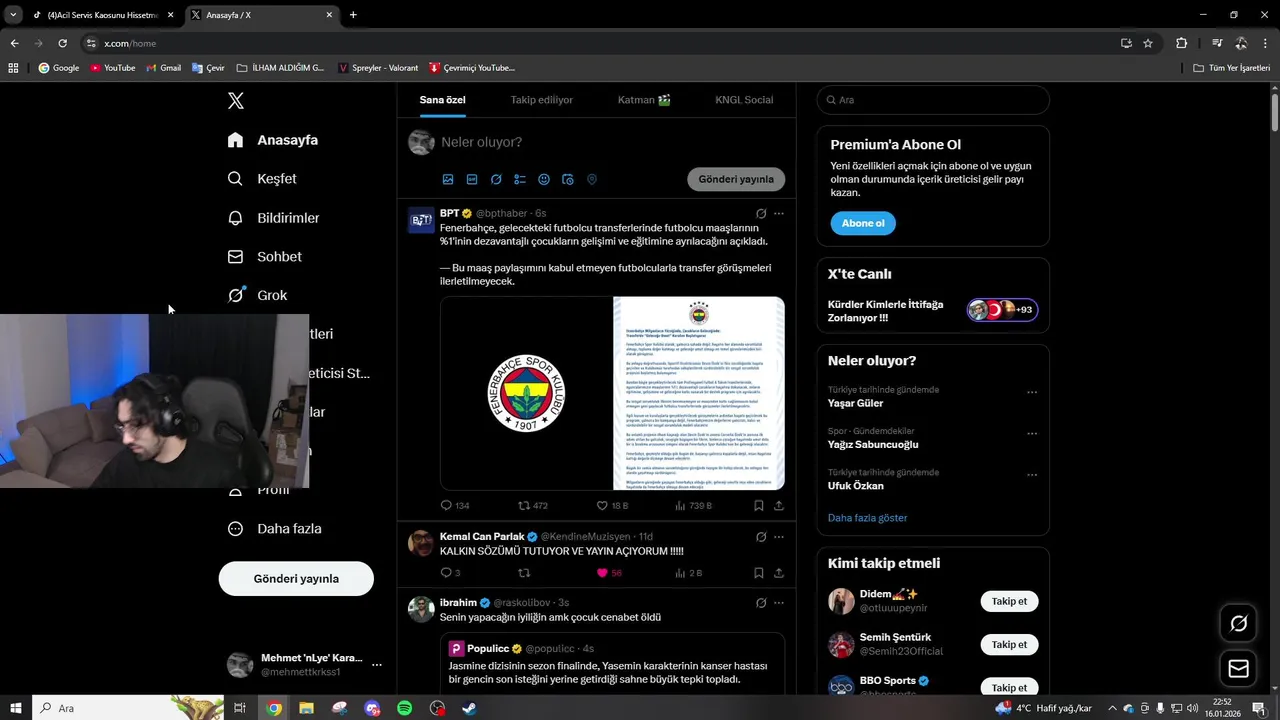Click Grok image icon in composer
Image resolution: width=1280 pixels, height=720 pixels.
(x=496, y=180)
